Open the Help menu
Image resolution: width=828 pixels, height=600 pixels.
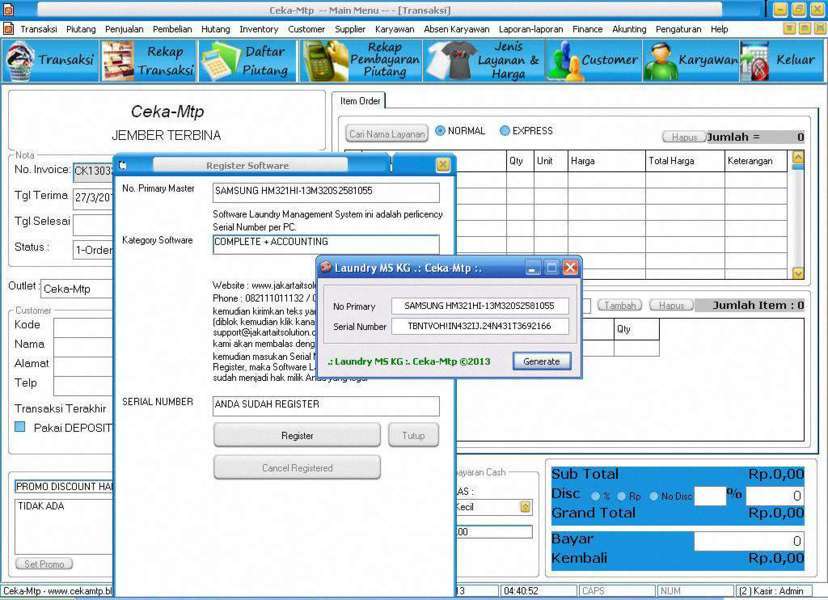coord(719,29)
